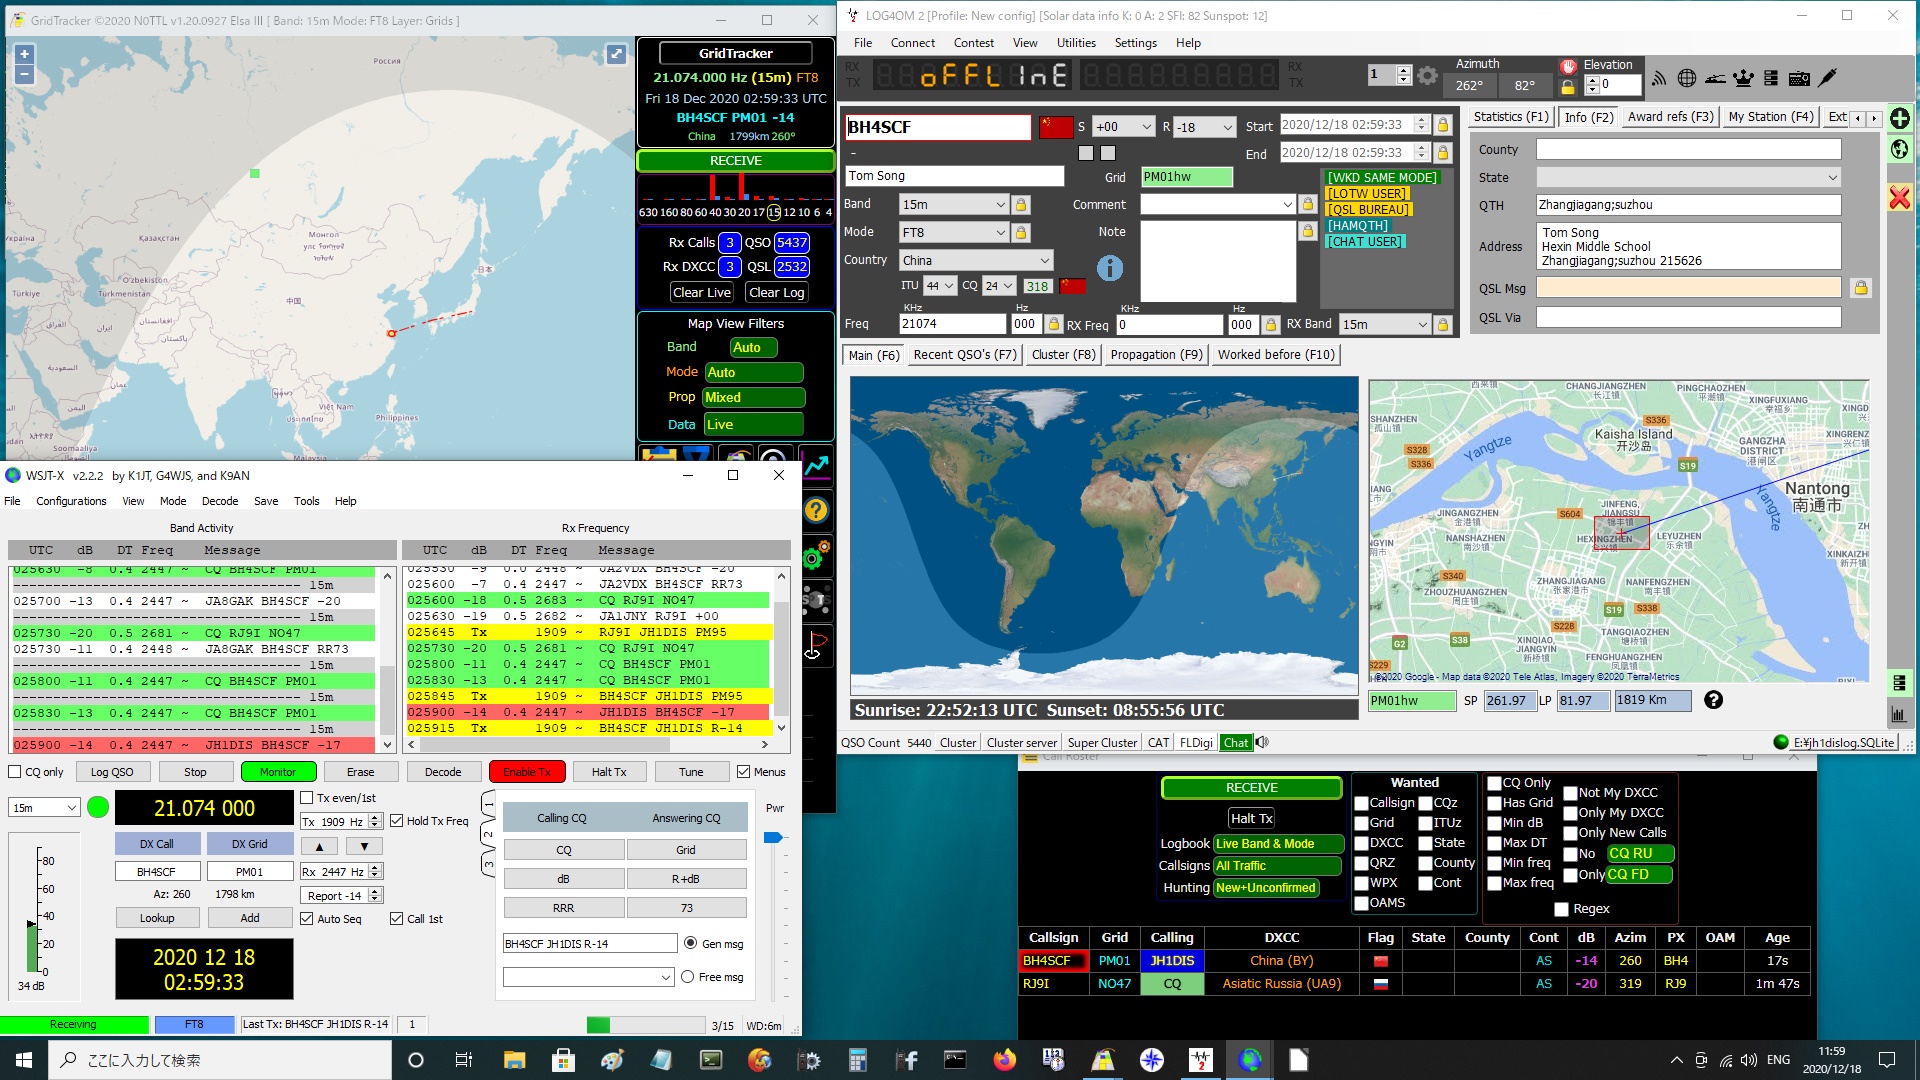Enable the CQ only checkbox in WSJT-X

pos(15,771)
